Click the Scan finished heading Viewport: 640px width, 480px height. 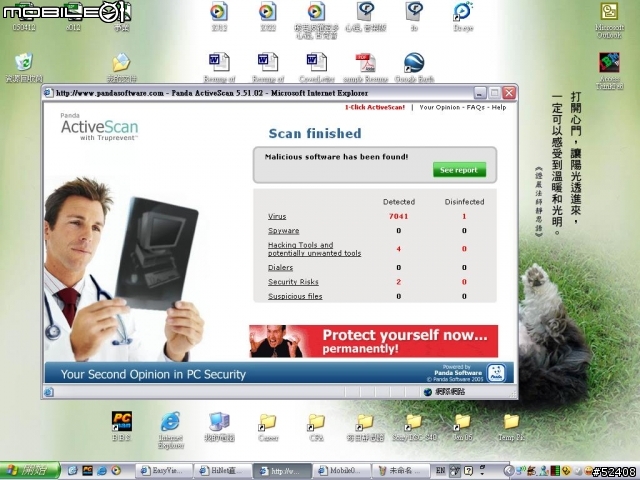pos(315,133)
